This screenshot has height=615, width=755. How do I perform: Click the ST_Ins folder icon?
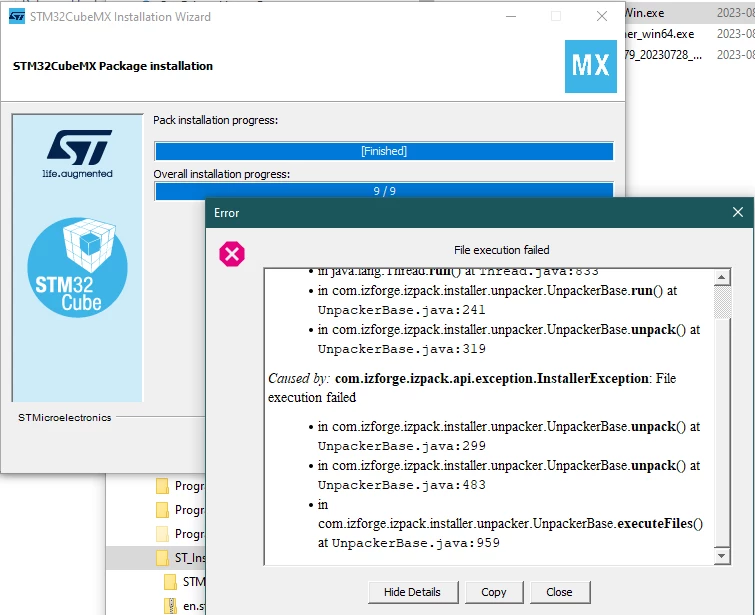tap(163, 558)
